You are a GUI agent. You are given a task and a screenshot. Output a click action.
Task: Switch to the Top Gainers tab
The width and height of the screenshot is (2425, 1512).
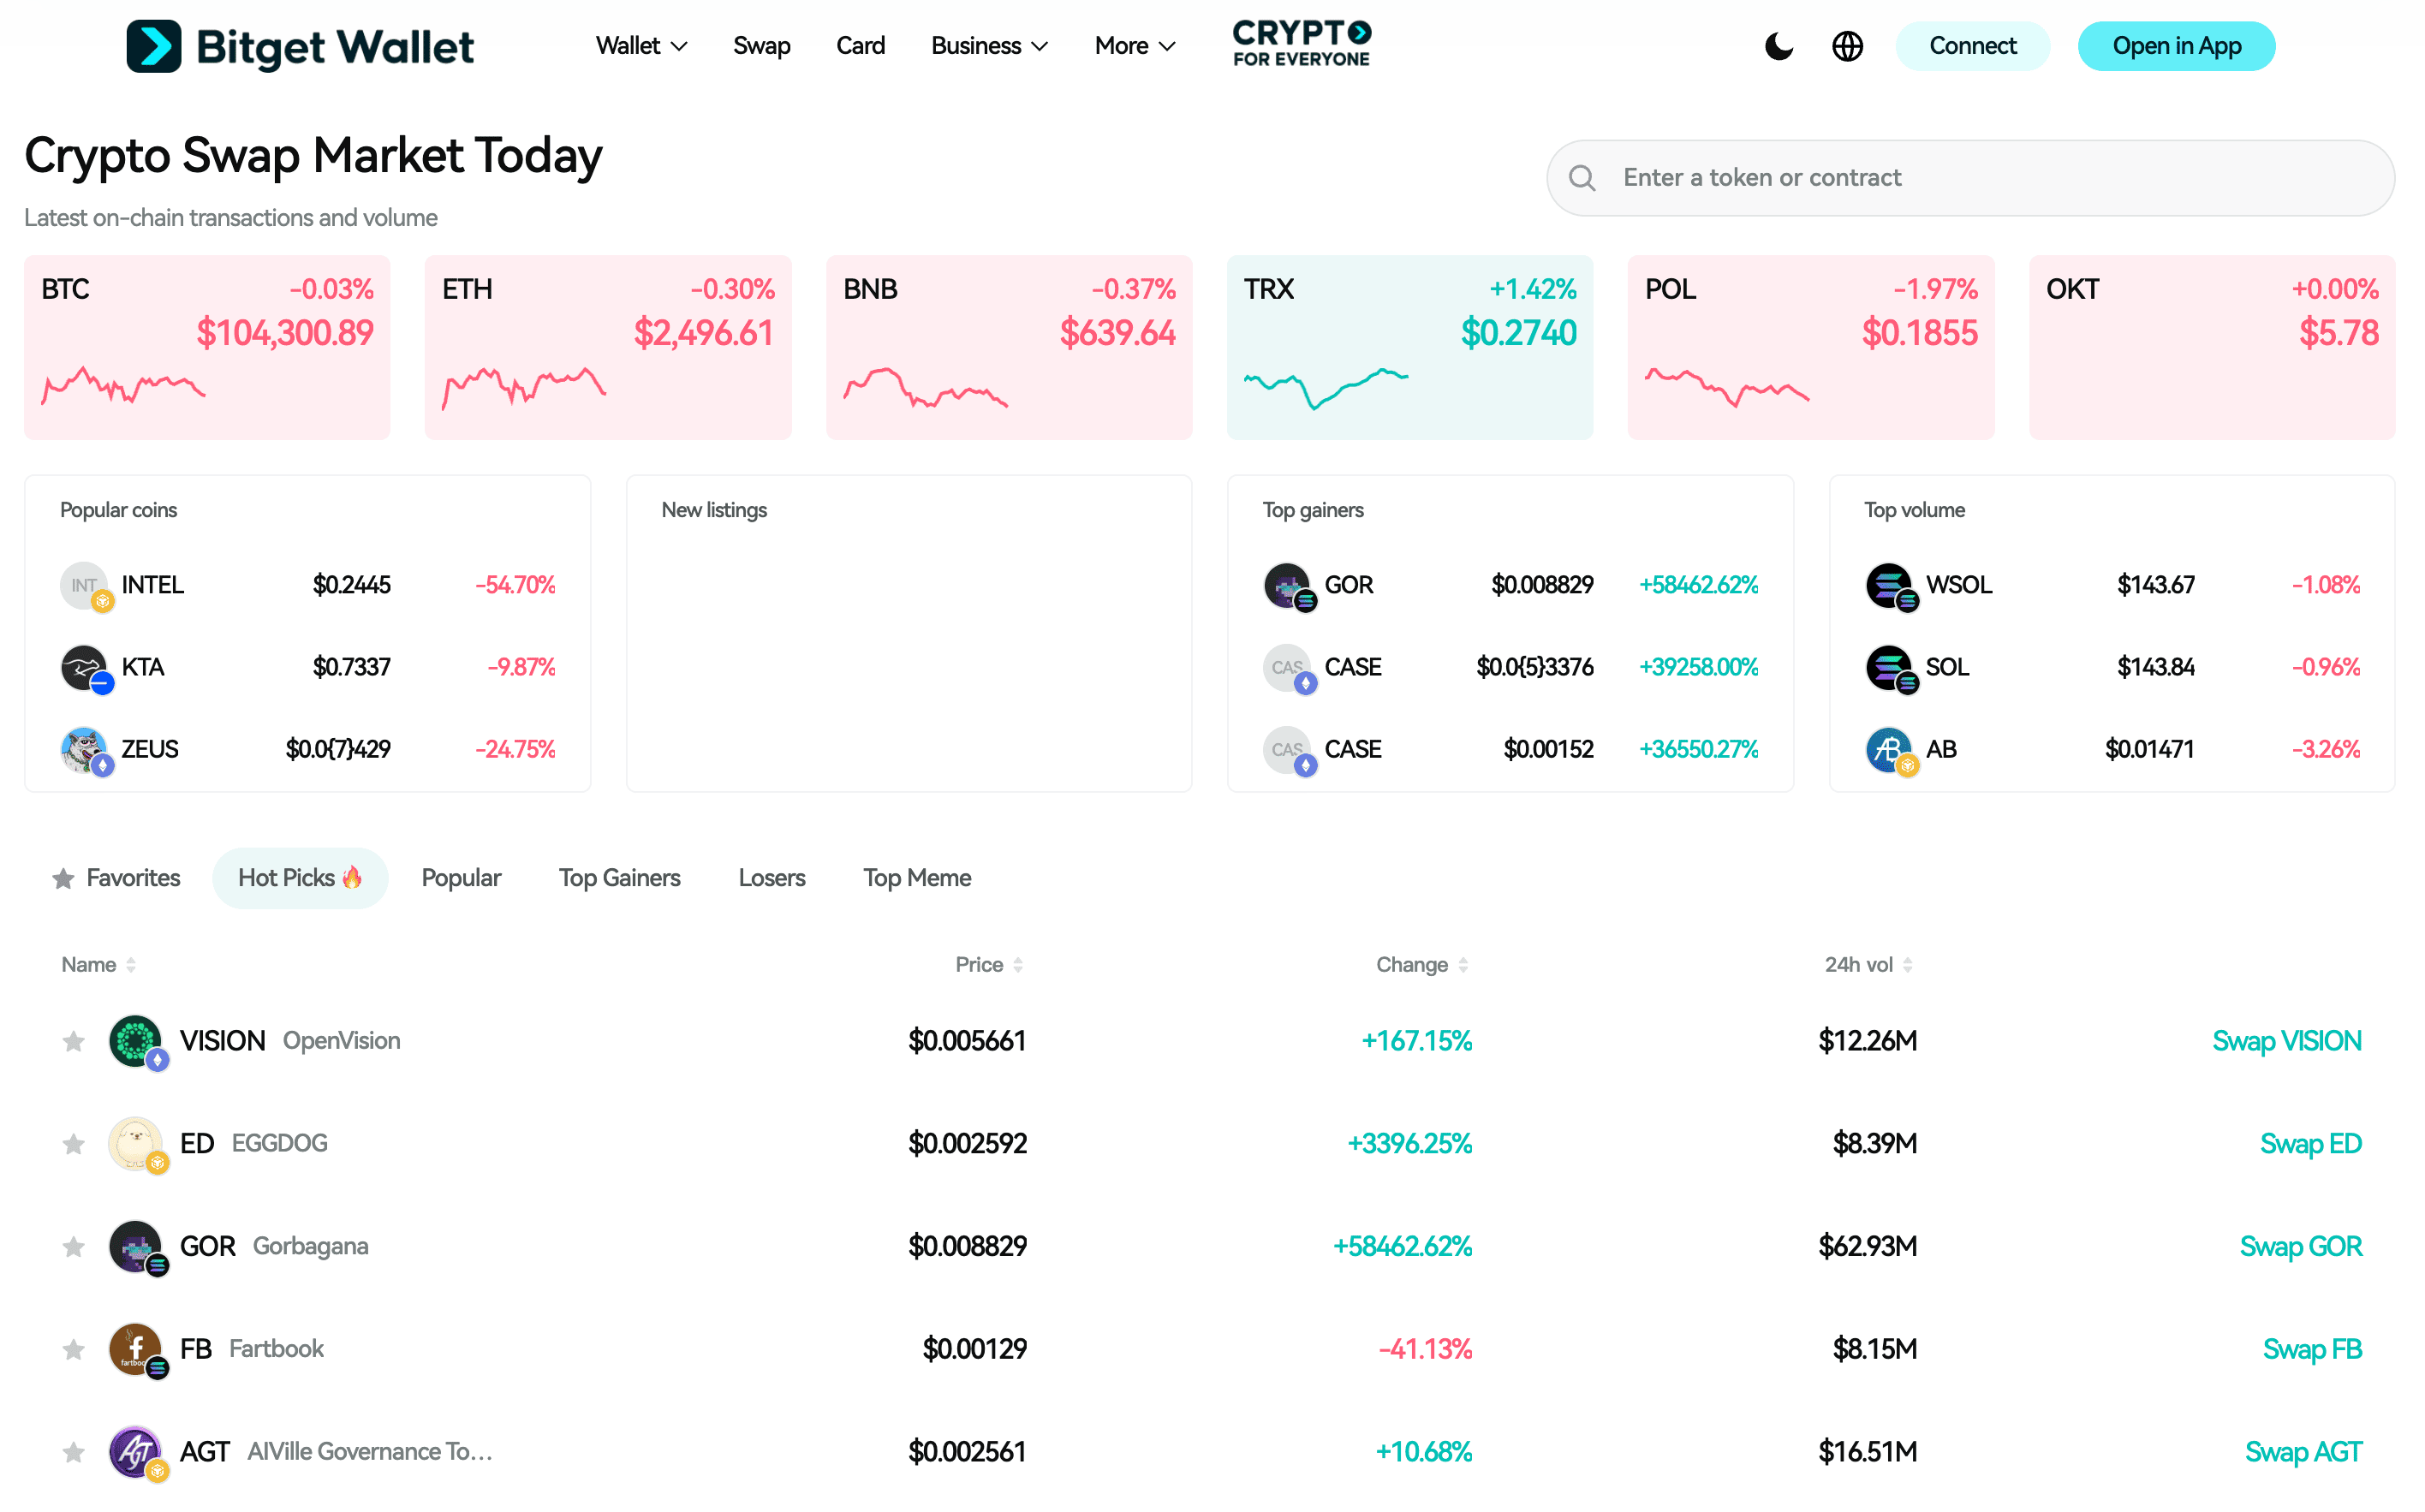(619, 879)
